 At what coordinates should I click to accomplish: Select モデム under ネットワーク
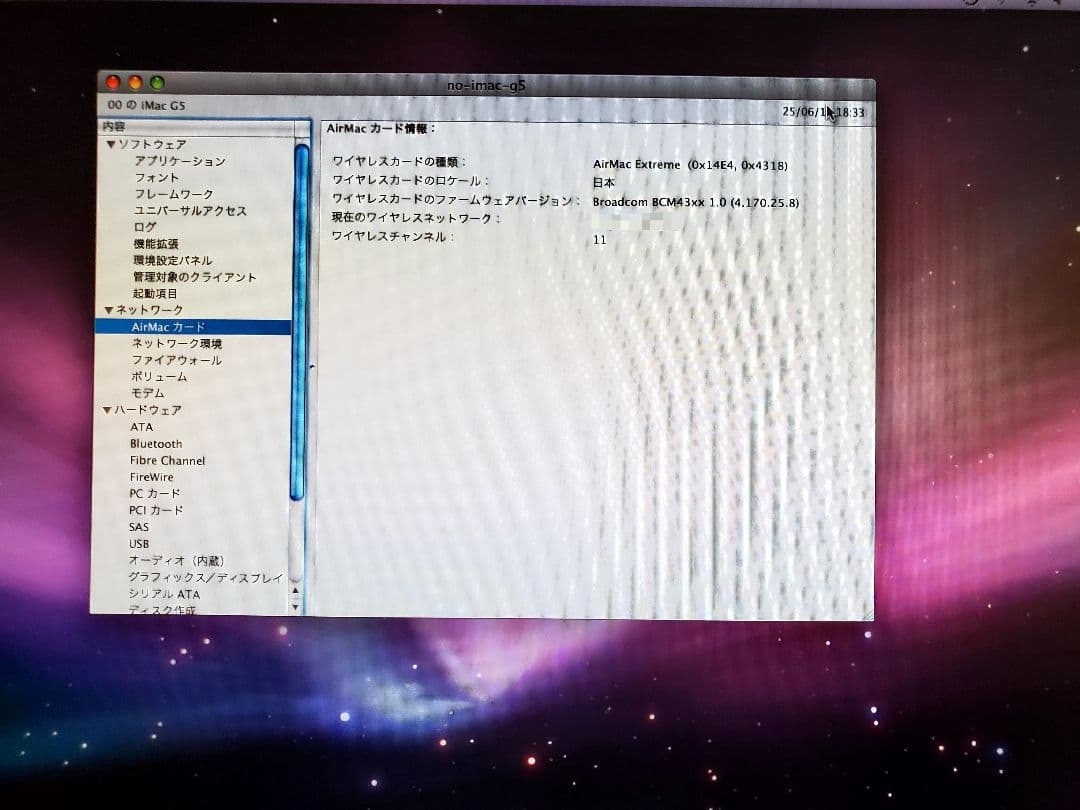149,393
